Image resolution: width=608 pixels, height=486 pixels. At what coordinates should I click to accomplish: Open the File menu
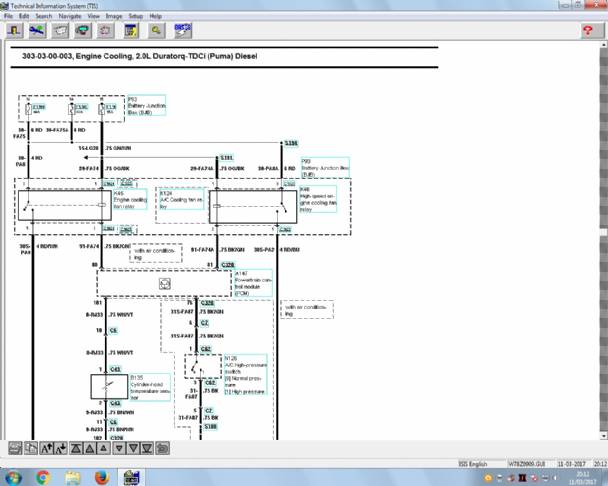click(x=9, y=16)
